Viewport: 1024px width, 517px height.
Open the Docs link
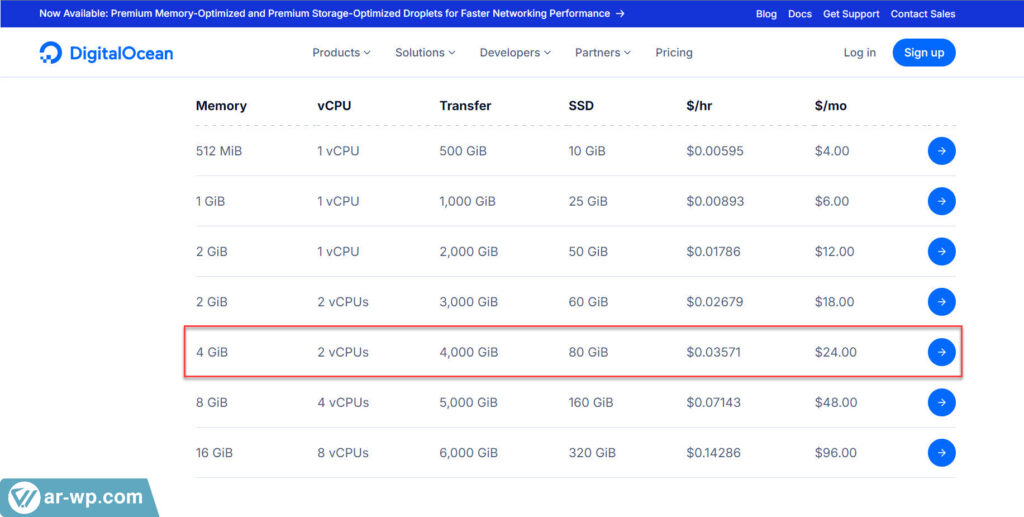click(799, 14)
